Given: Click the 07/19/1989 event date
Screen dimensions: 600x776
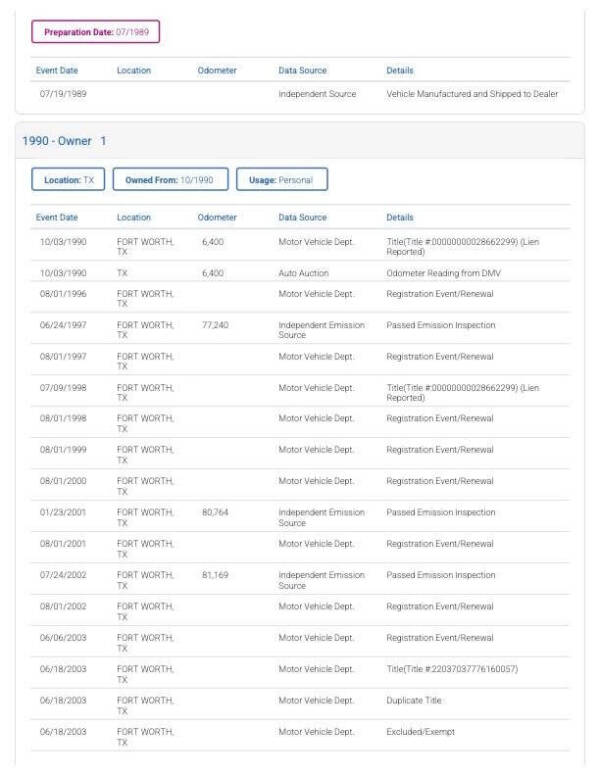Looking at the screenshot, I should (61, 94).
